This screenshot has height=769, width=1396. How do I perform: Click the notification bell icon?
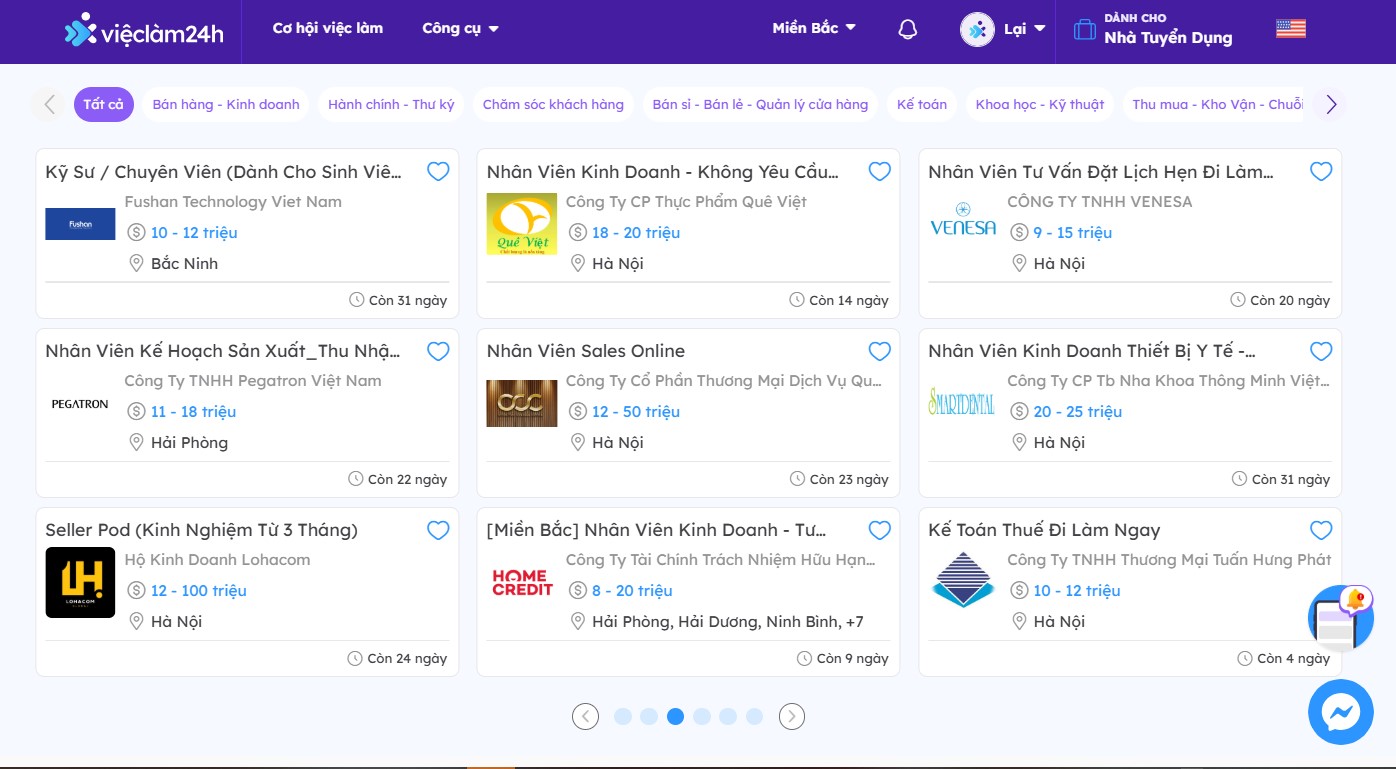point(907,29)
